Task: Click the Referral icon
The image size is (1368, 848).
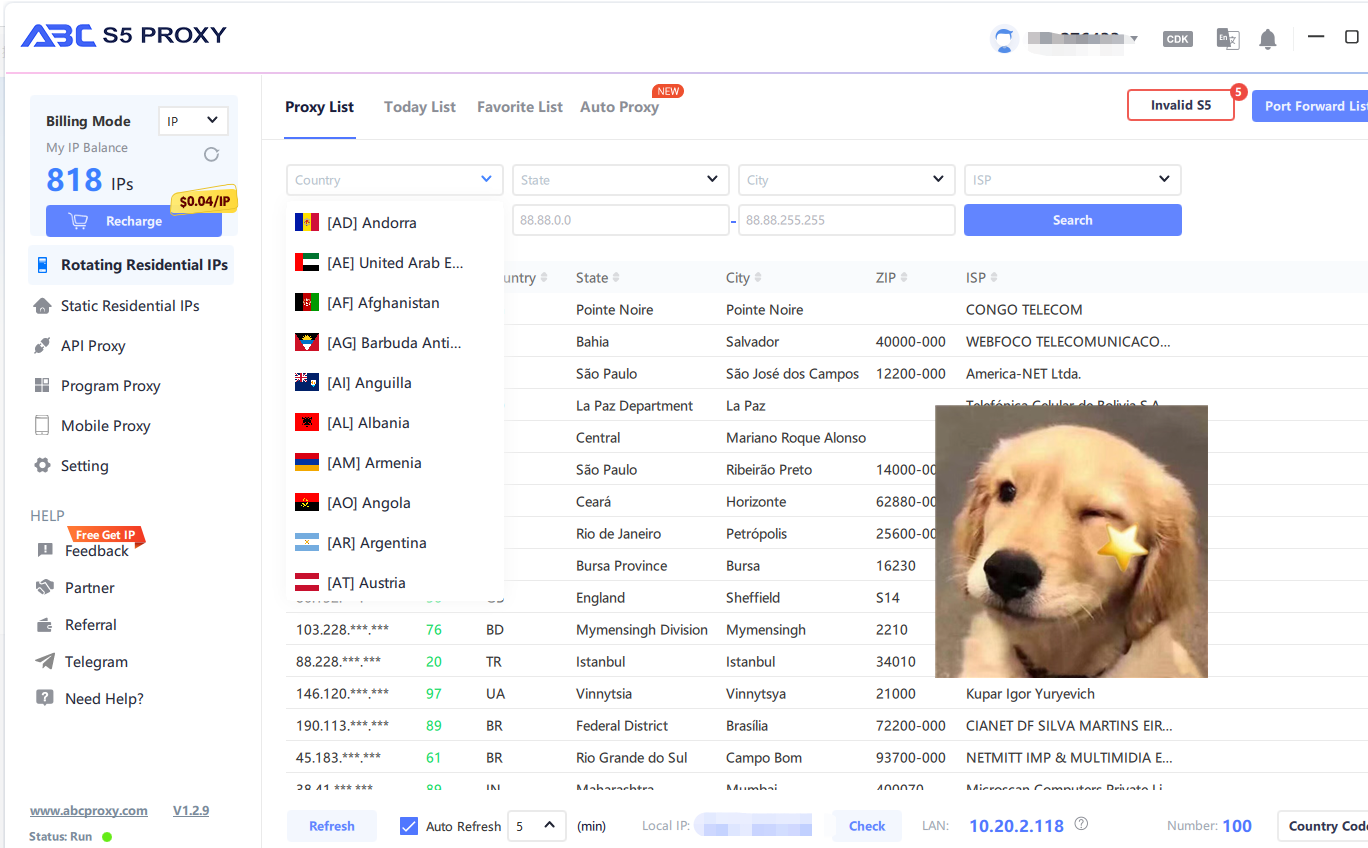Action: [44, 625]
